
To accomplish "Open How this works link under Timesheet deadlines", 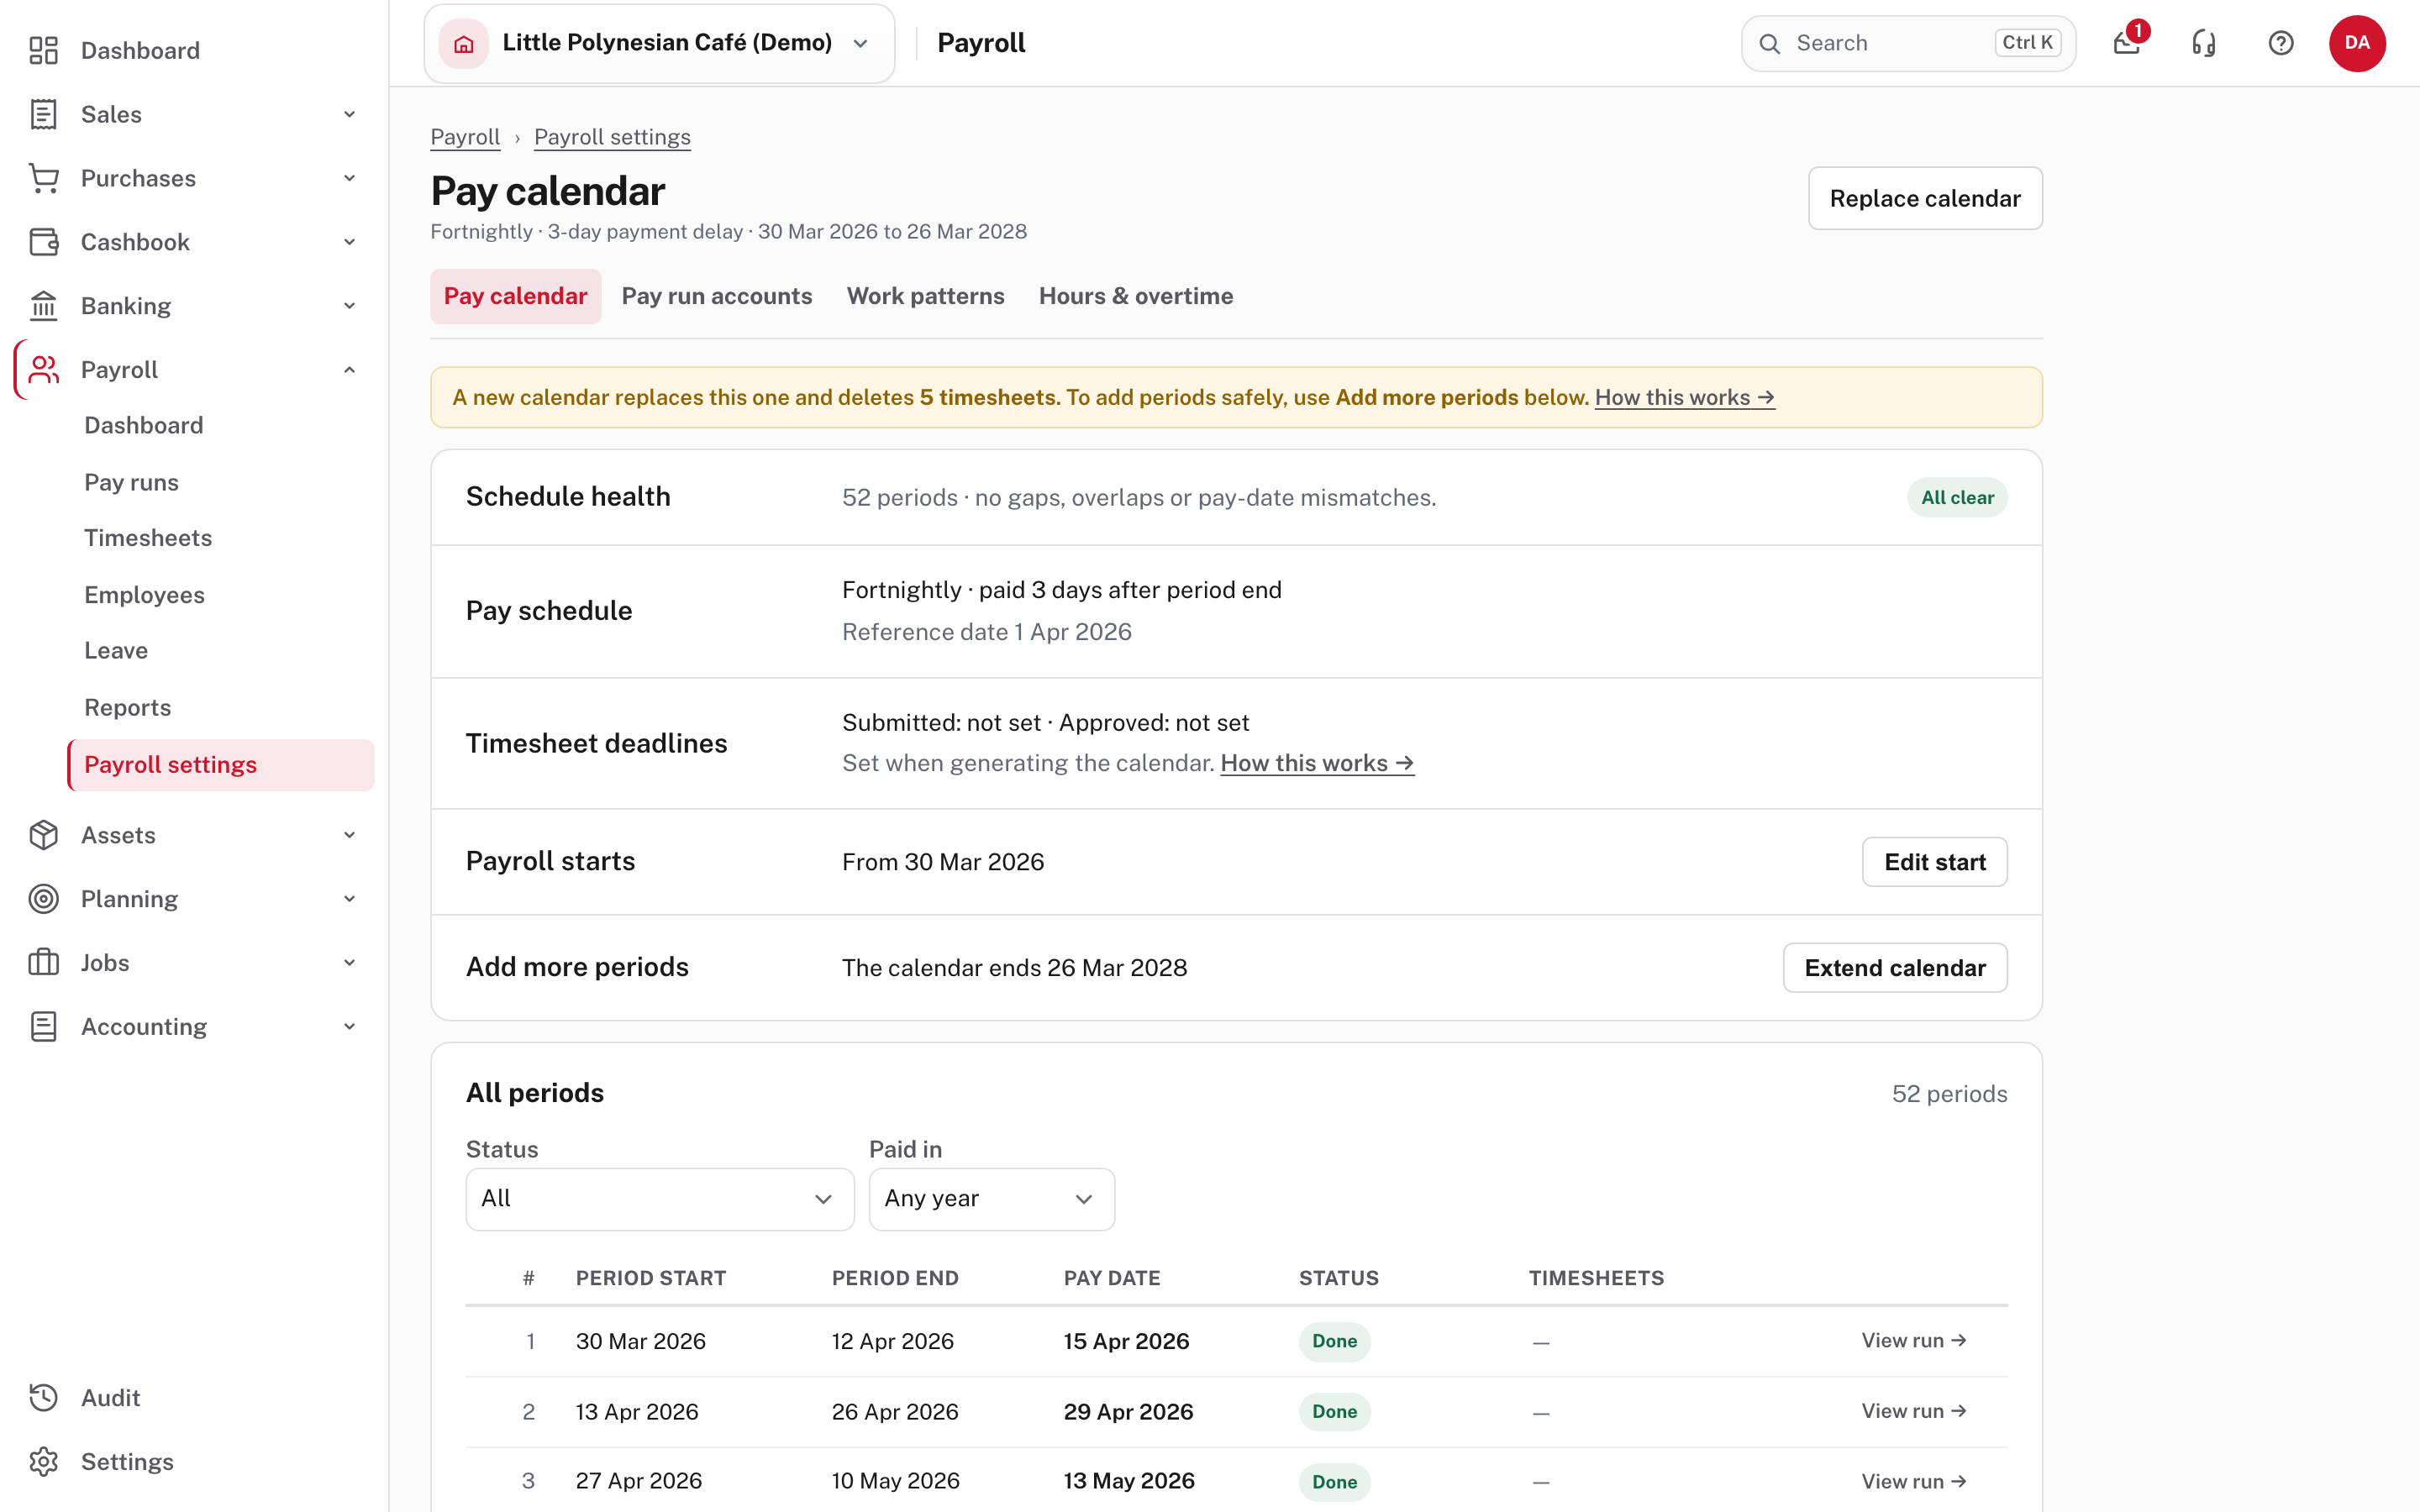I will [1317, 763].
